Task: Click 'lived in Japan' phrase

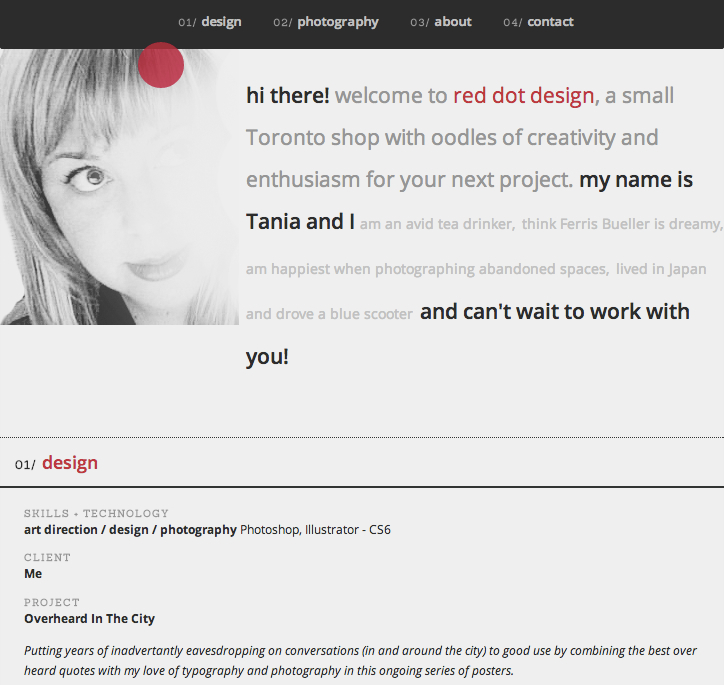Action: point(661,269)
